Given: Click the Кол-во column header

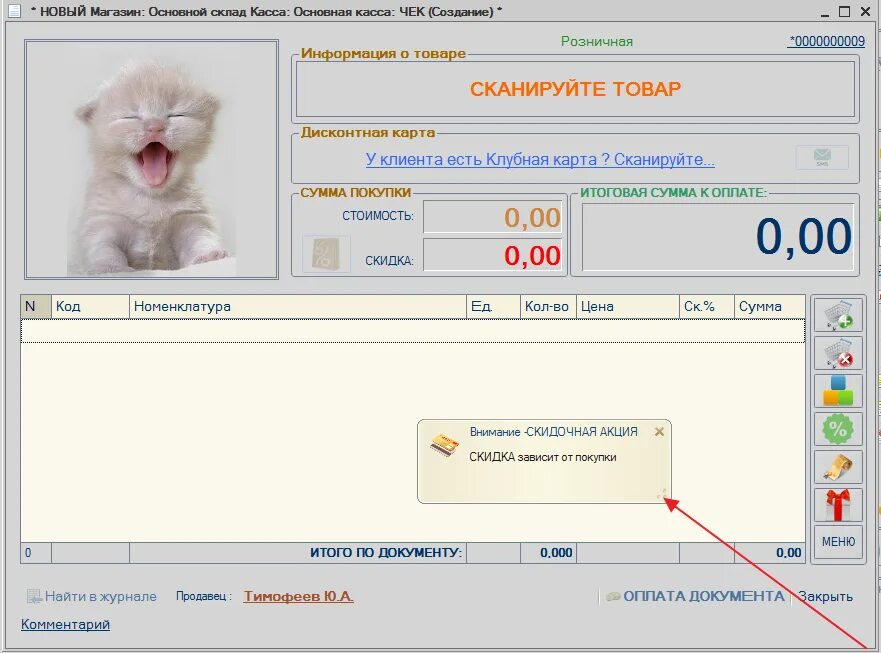Looking at the screenshot, I should pyautogui.click(x=548, y=307).
